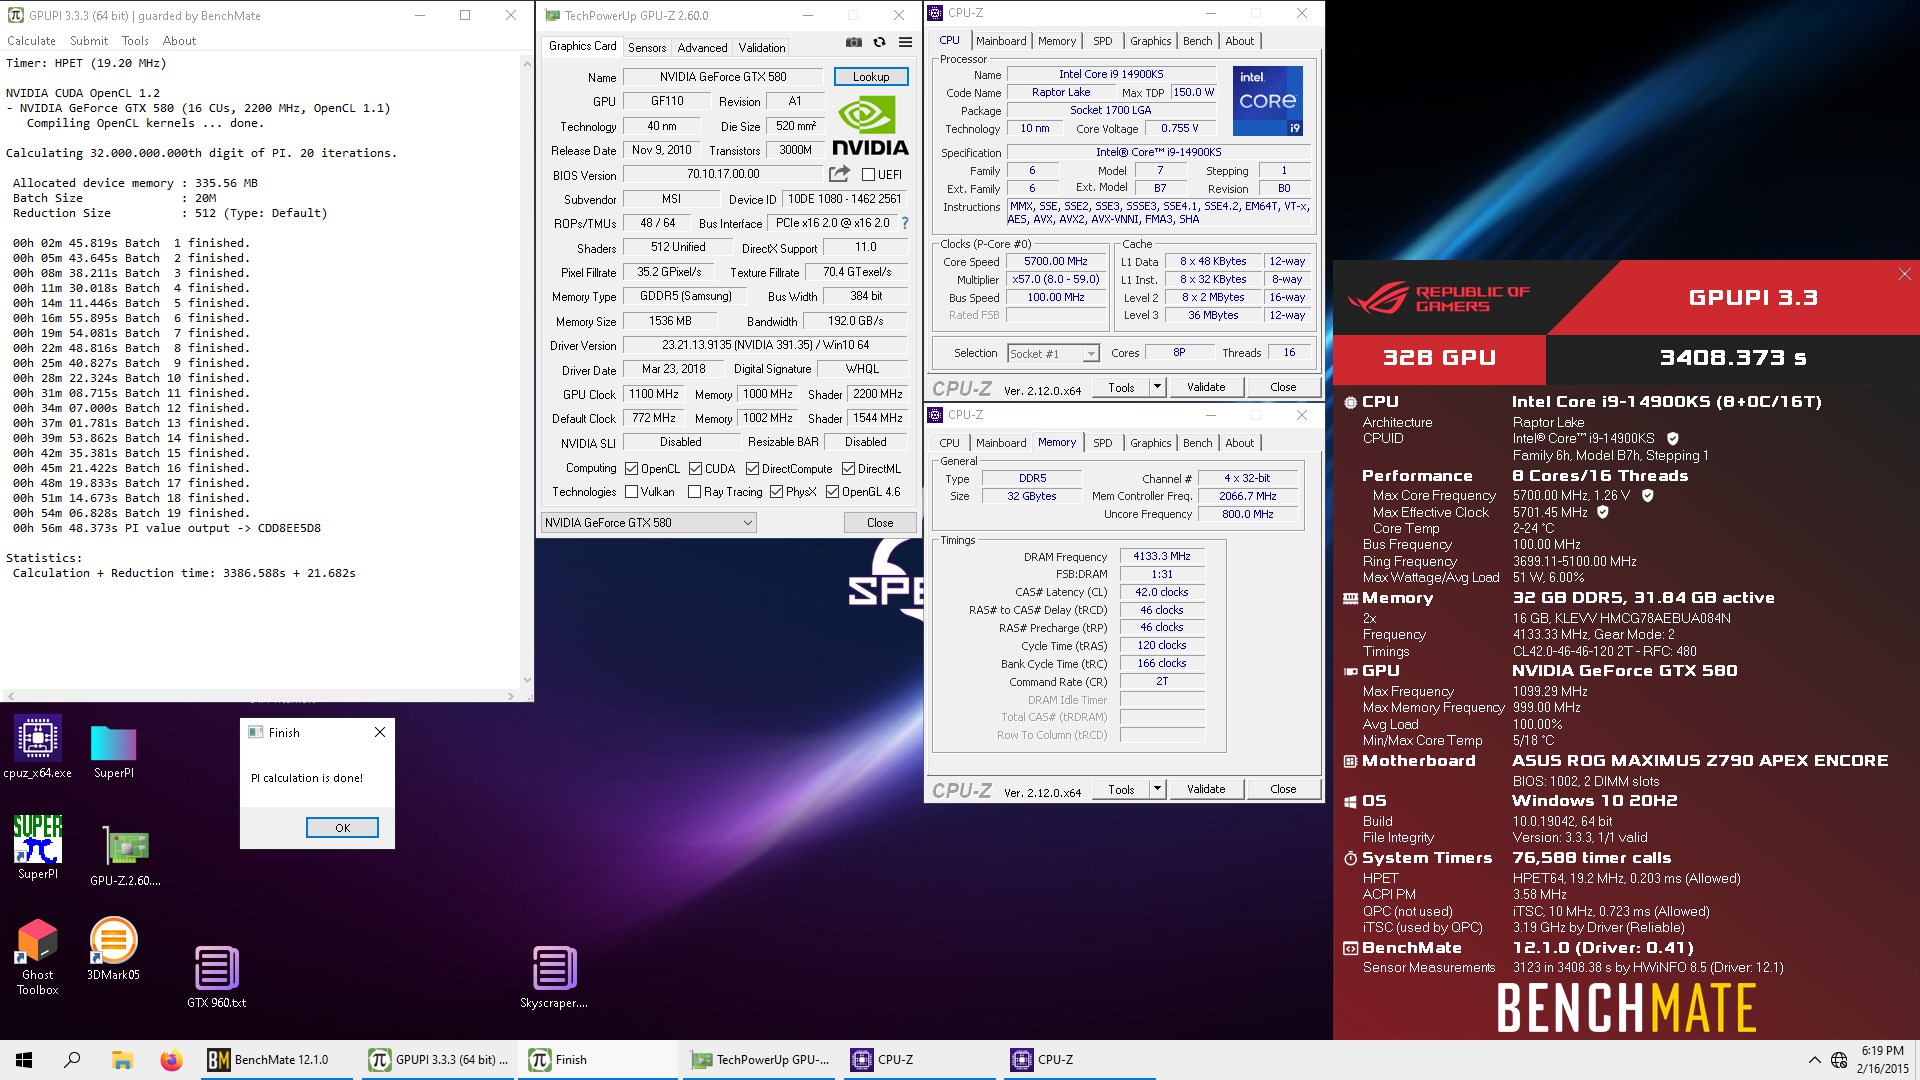The image size is (1920, 1080).
Task: Click the GPUPI horizontal scrollbar right arrow
Action: coord(511,696)
